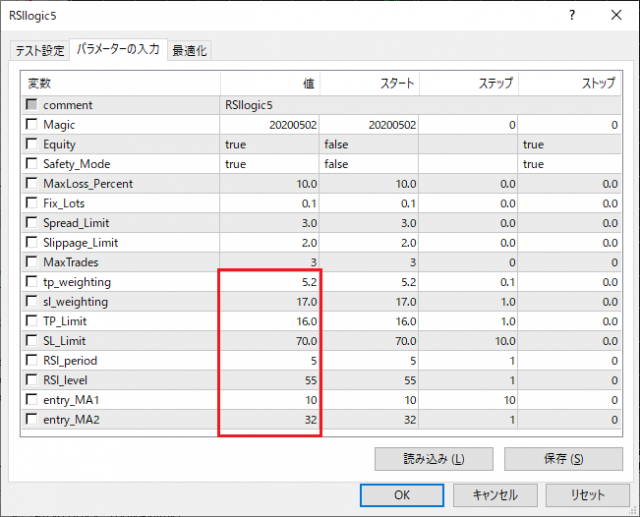Select the entry_MA2 value 32 cell
This screenshot has width=640, height=517.
click(269, 419)
